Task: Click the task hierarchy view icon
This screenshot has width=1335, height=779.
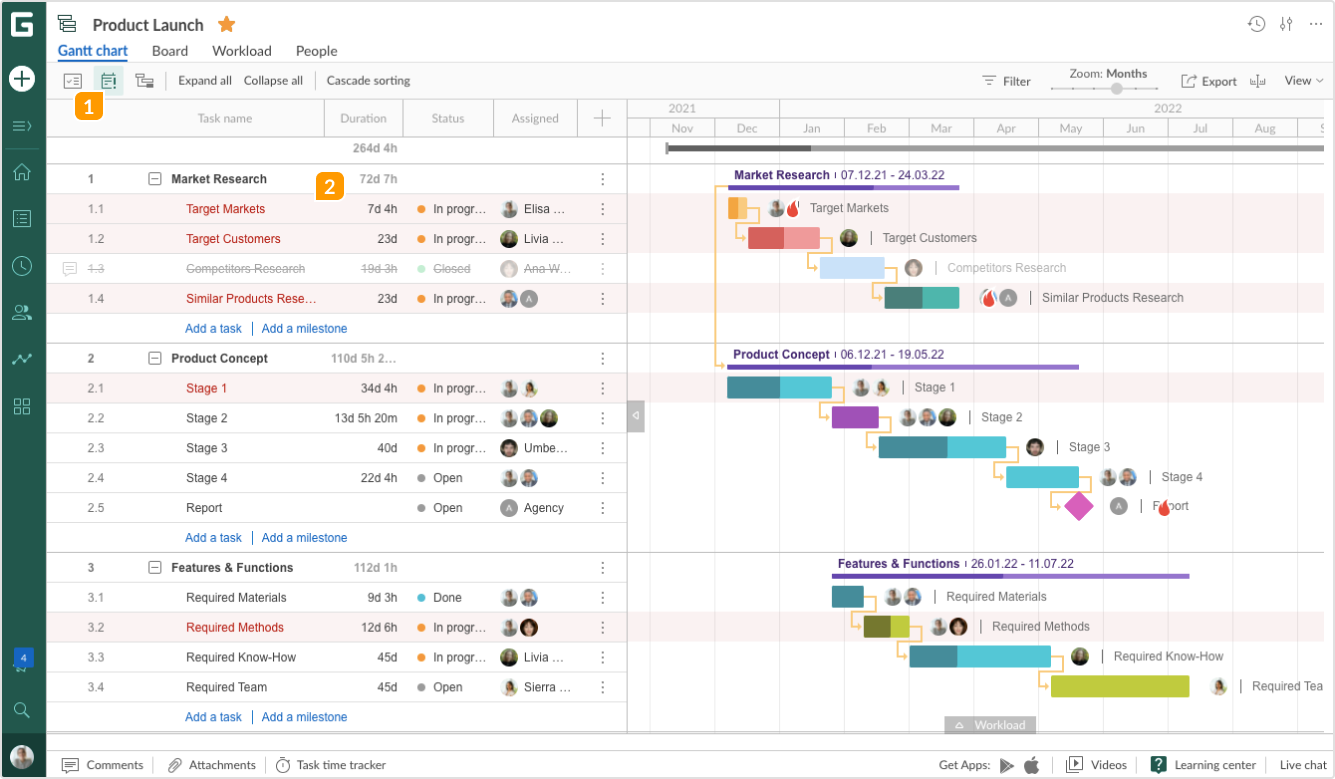Action: click(144, 80)
